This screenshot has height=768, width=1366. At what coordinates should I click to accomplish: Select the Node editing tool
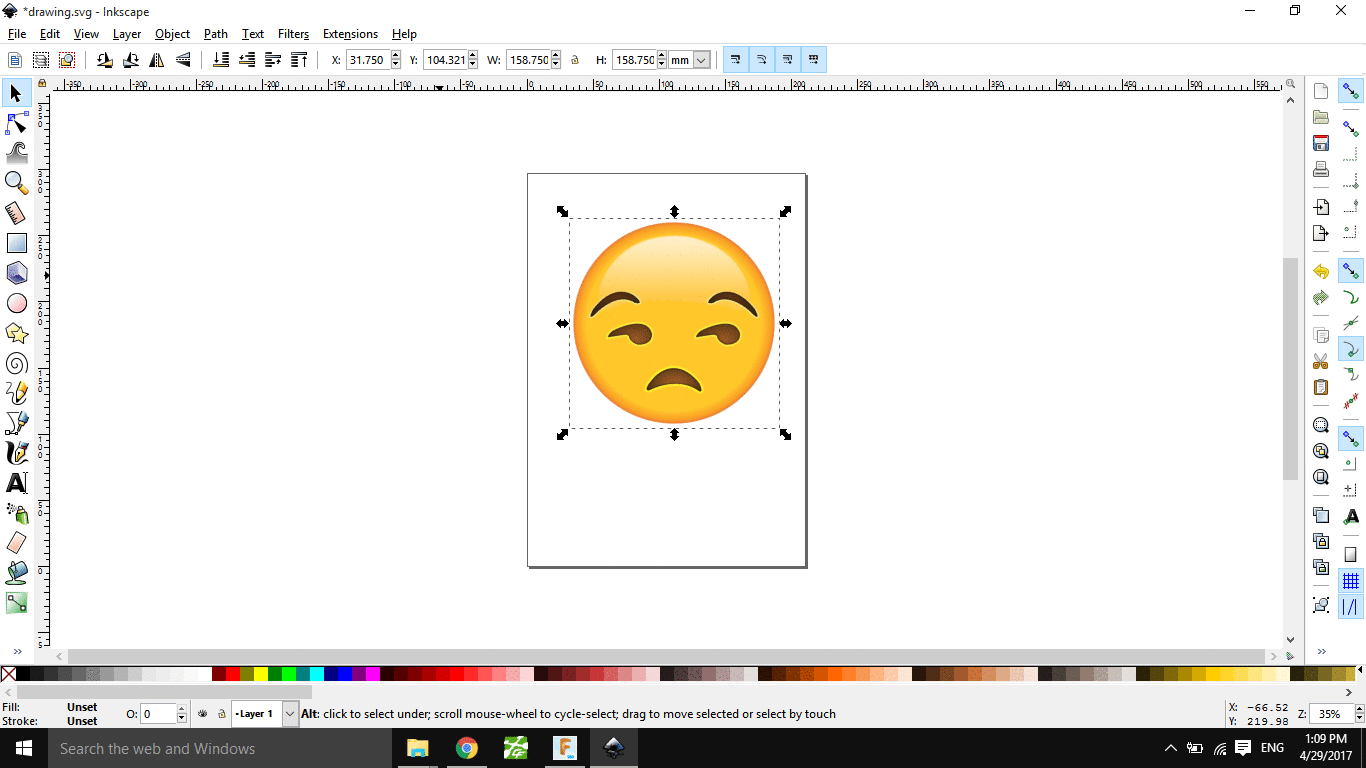click(x=16, y=123)
